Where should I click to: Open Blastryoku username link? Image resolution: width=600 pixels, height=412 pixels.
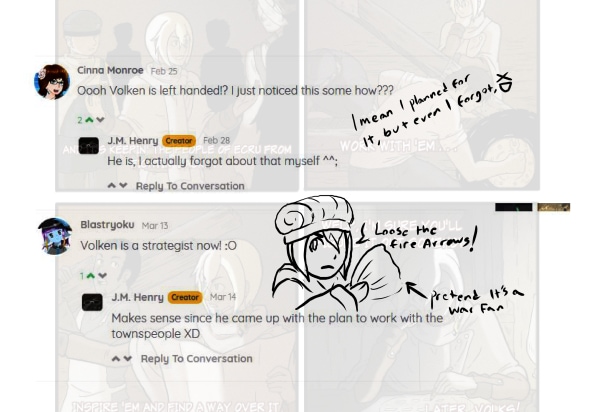tap(108, 225)
